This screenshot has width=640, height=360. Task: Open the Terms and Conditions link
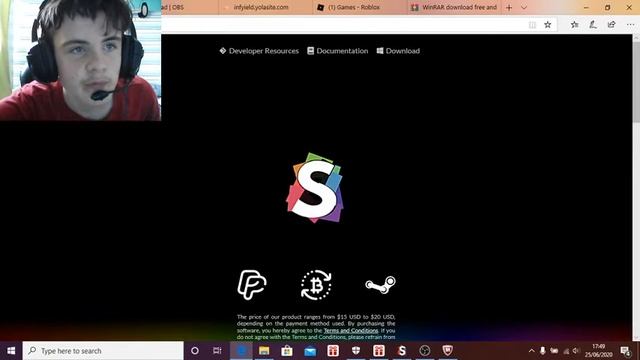tap(351, 331)
